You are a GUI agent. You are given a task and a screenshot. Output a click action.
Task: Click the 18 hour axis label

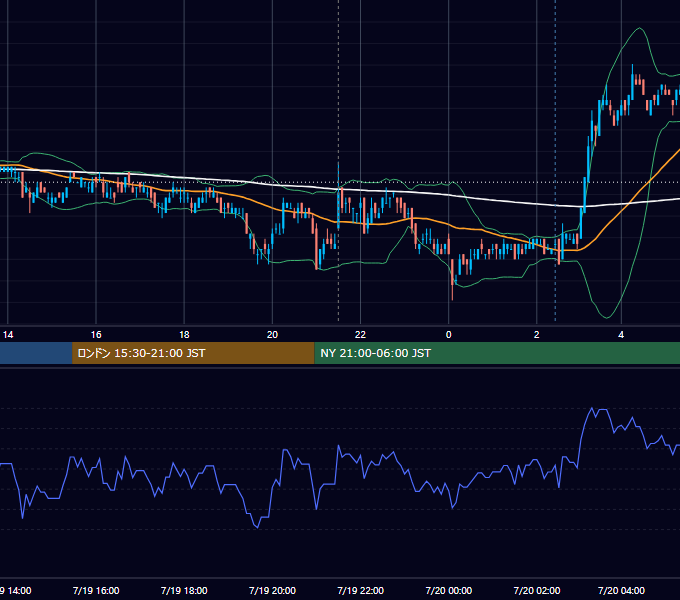pos(184,335)
